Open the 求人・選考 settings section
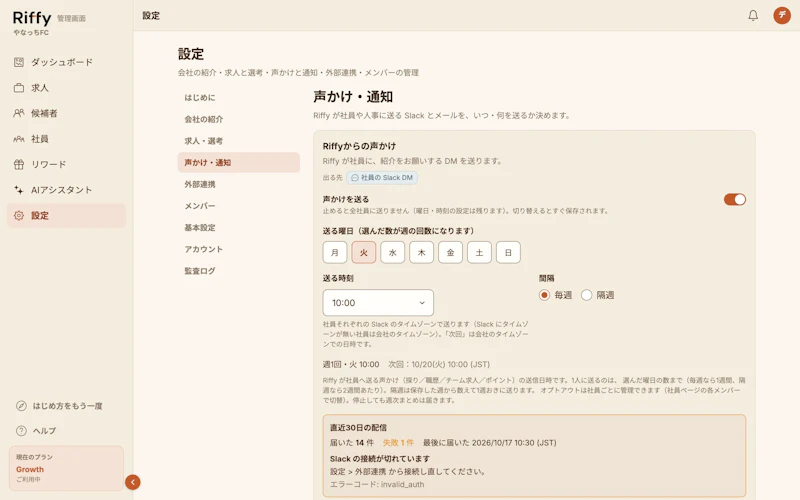 tap(238, 141)
